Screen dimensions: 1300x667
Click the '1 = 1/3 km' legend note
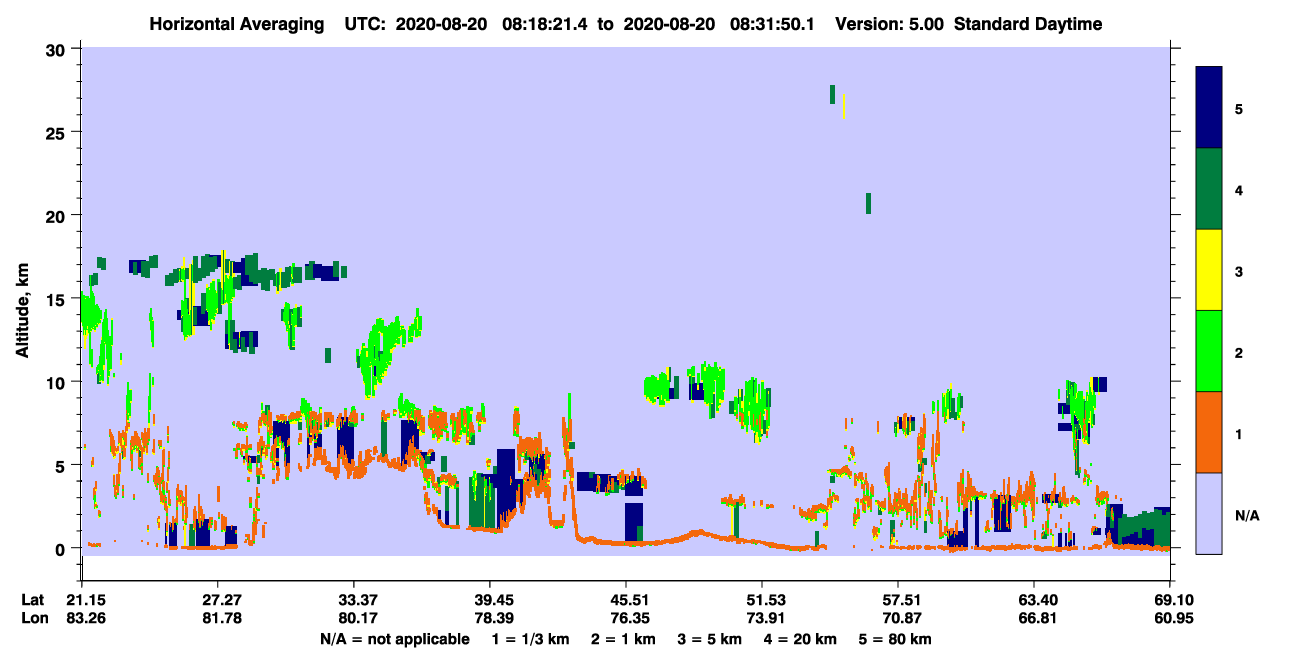pos(532,639)
